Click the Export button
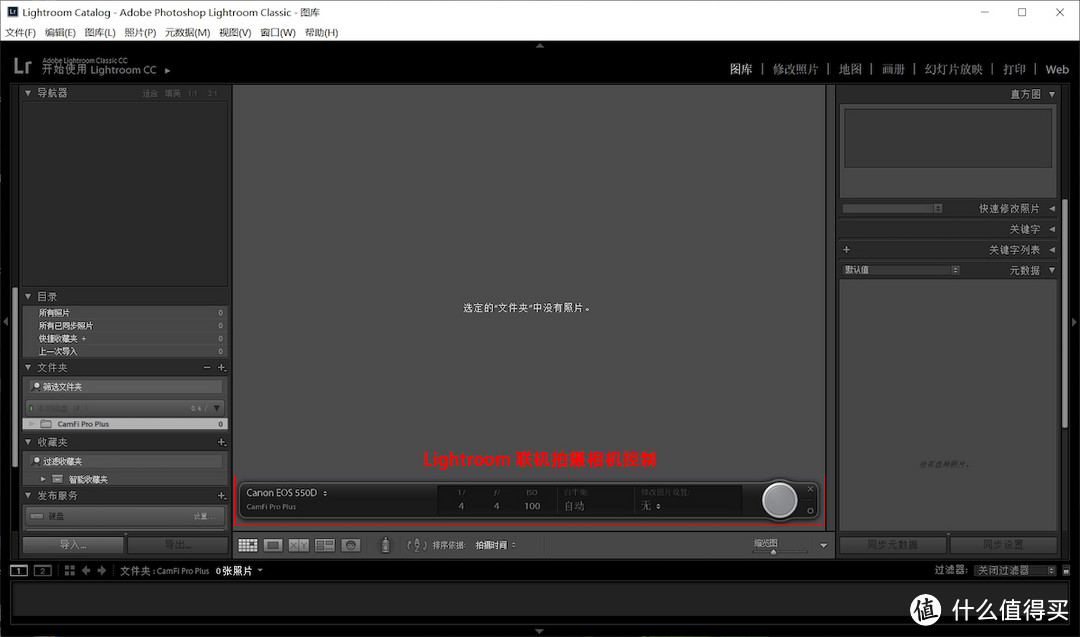1080x637 pixels. pos(178,545)
